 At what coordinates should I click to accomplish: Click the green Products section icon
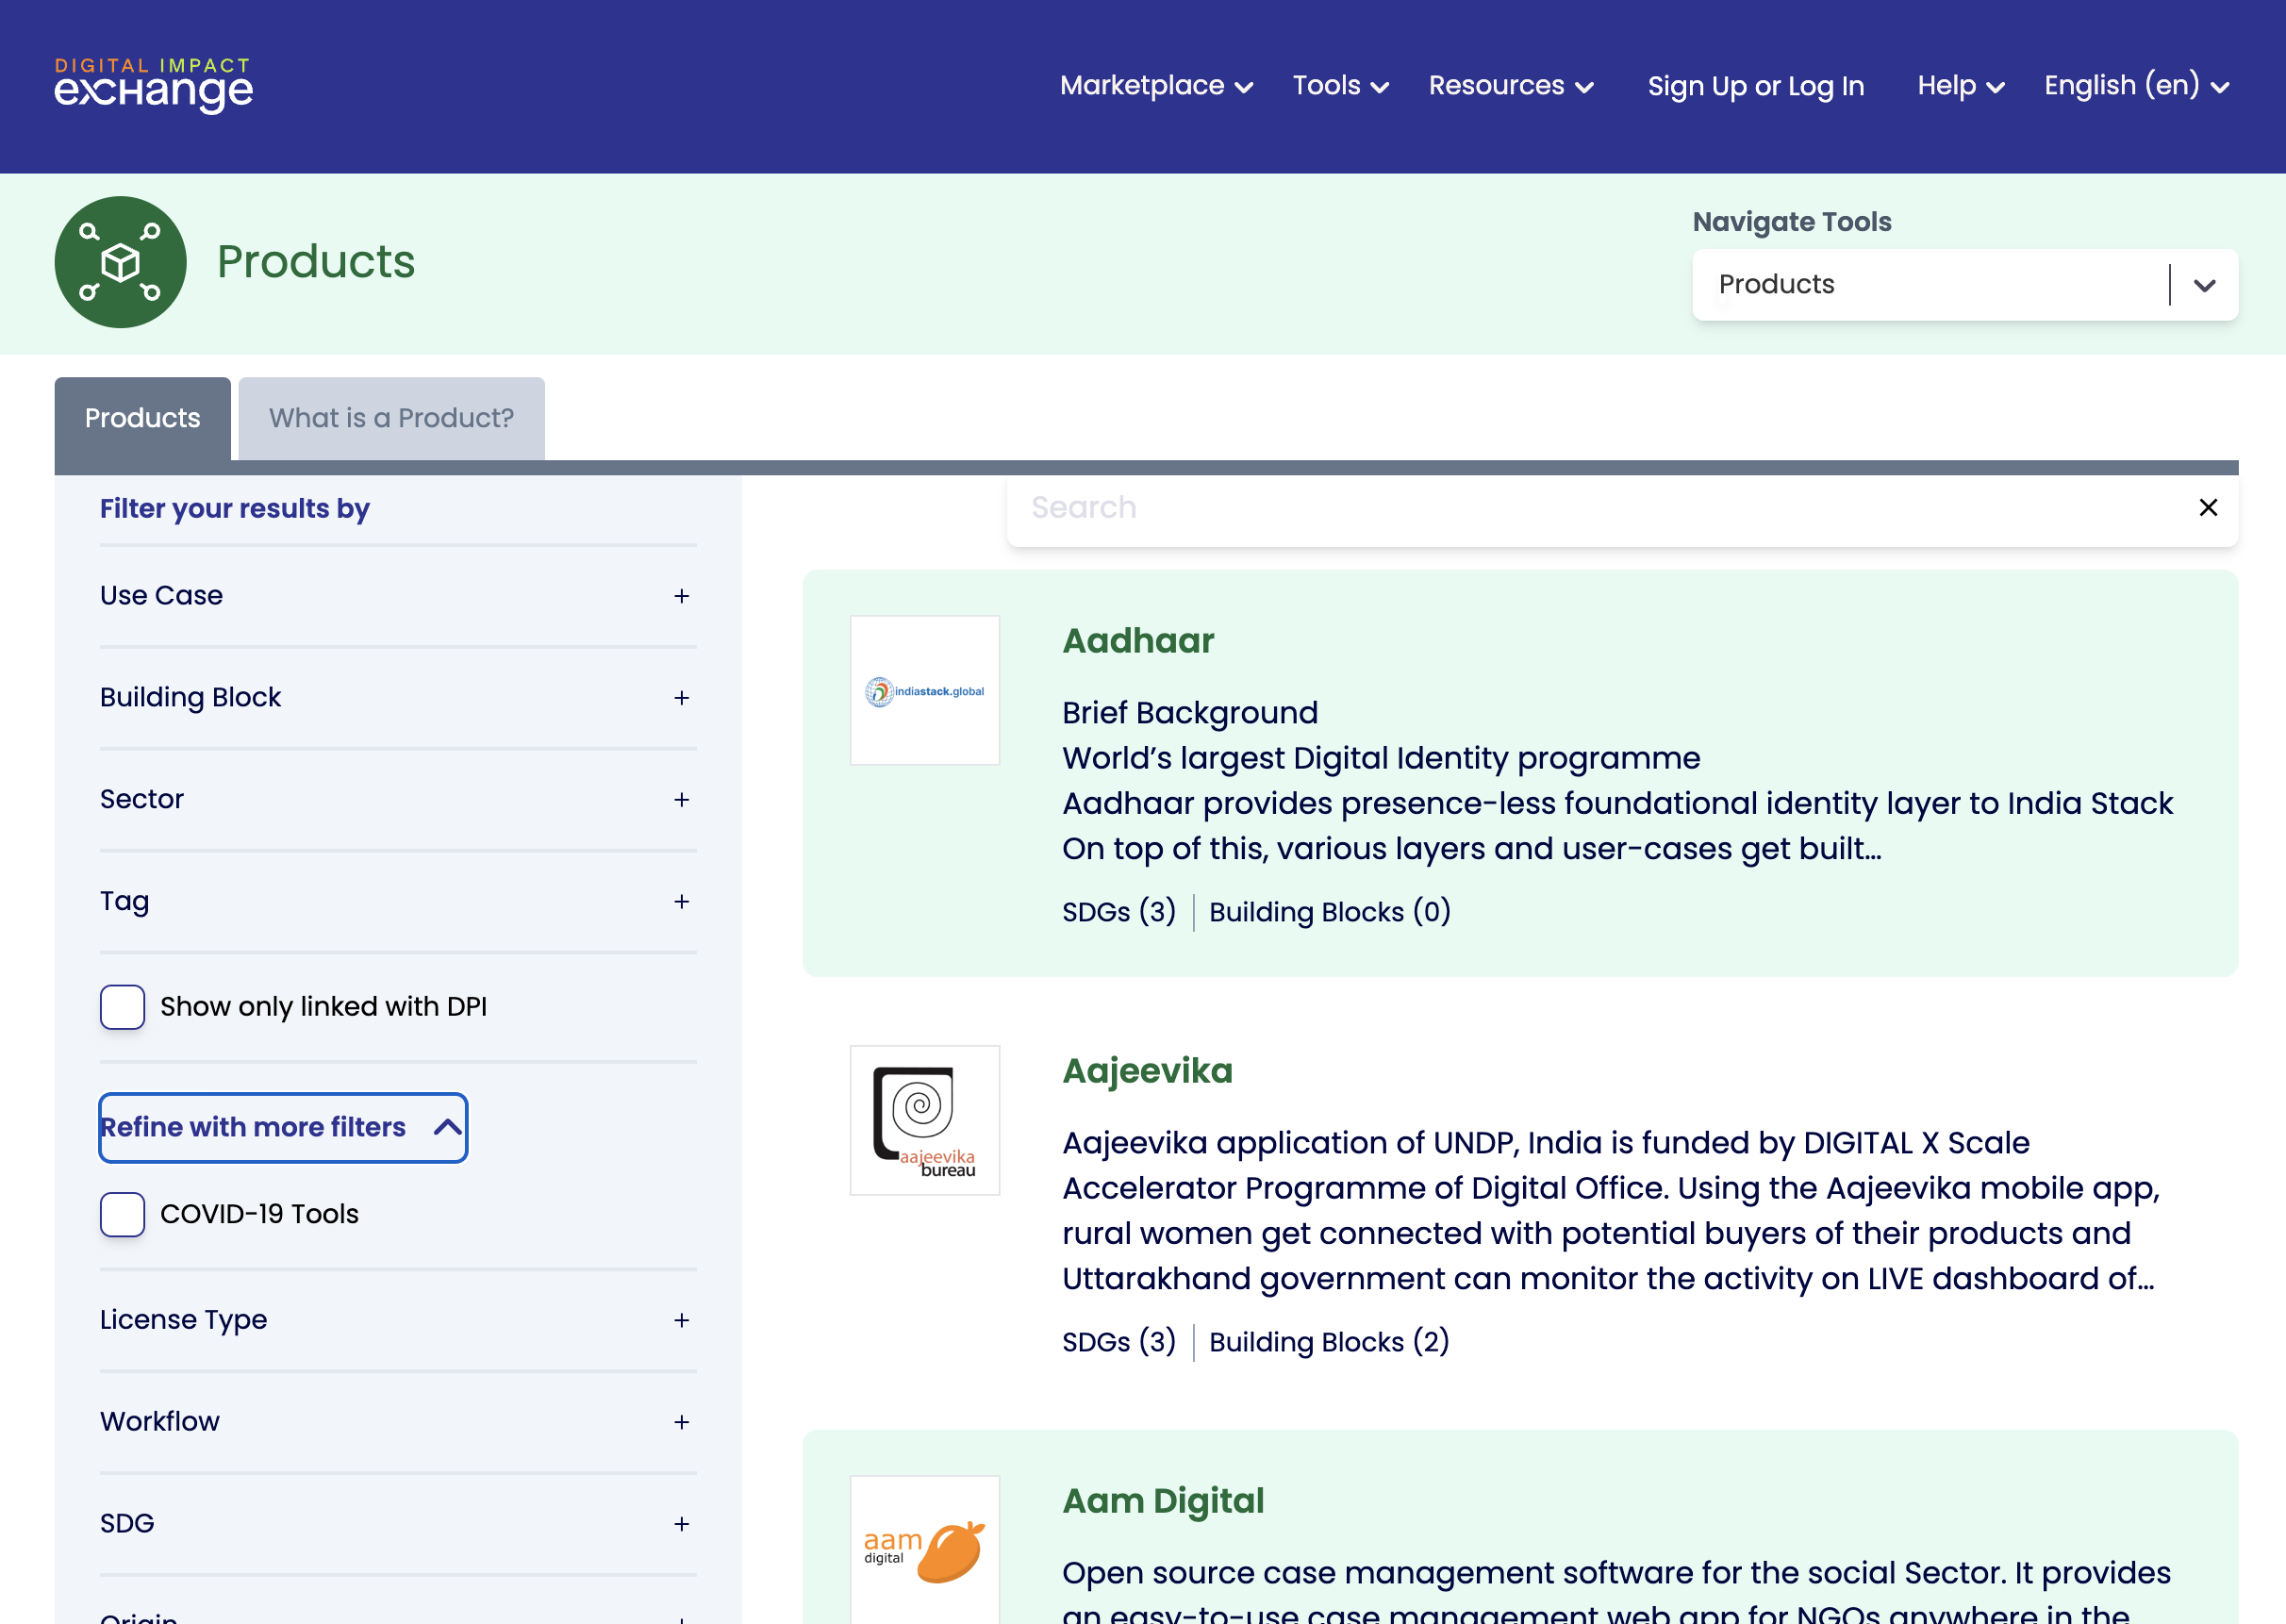point(120,262)
